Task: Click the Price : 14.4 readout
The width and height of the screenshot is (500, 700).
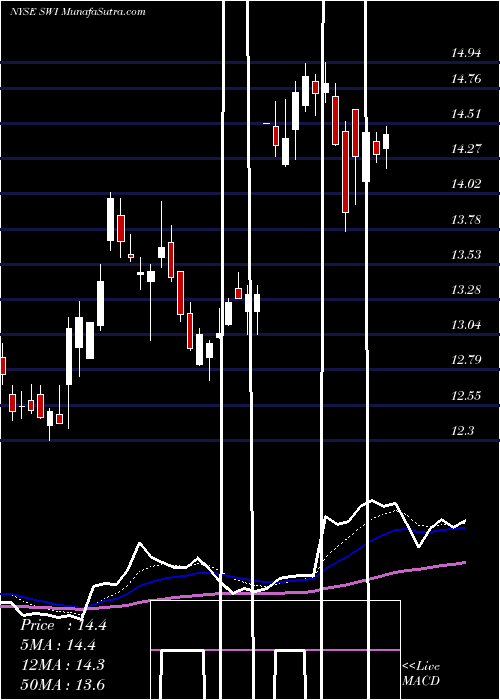Action: click(x=63, y=625)
